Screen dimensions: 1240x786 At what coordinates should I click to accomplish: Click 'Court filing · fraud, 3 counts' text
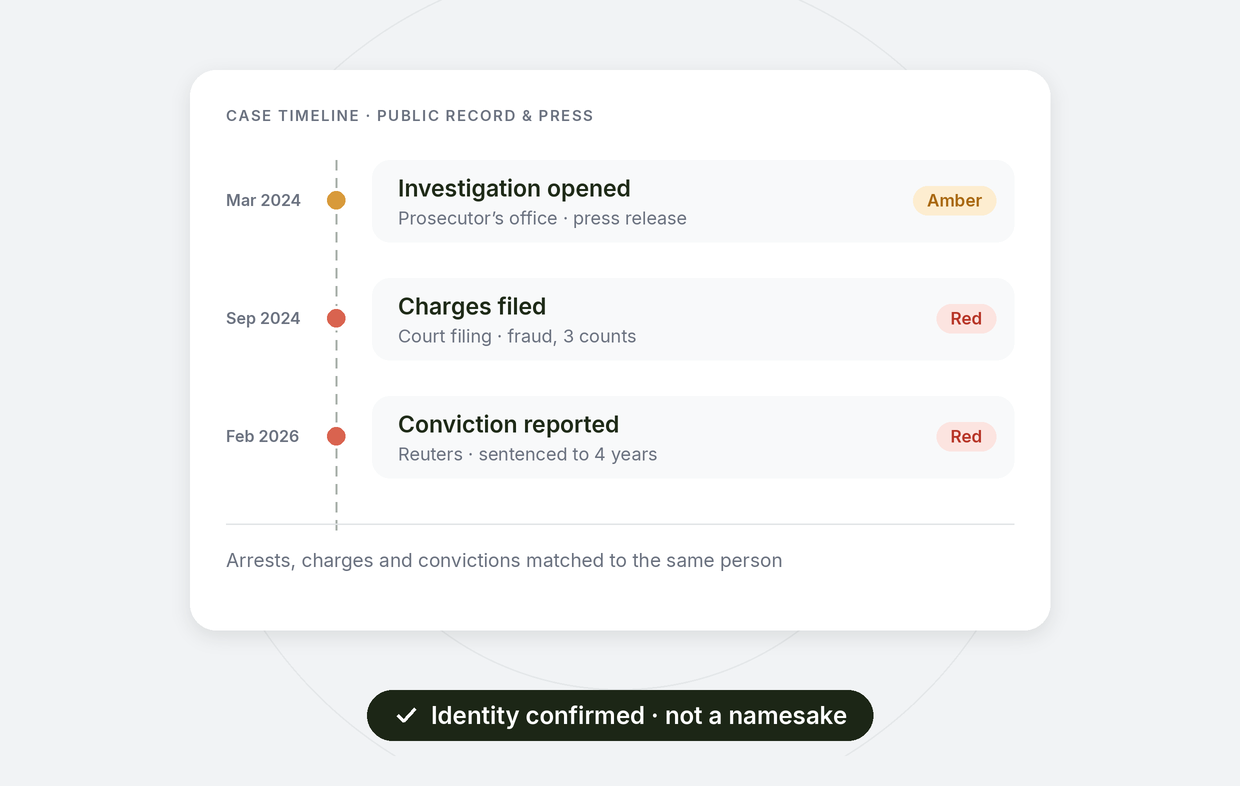pos(517,336)
